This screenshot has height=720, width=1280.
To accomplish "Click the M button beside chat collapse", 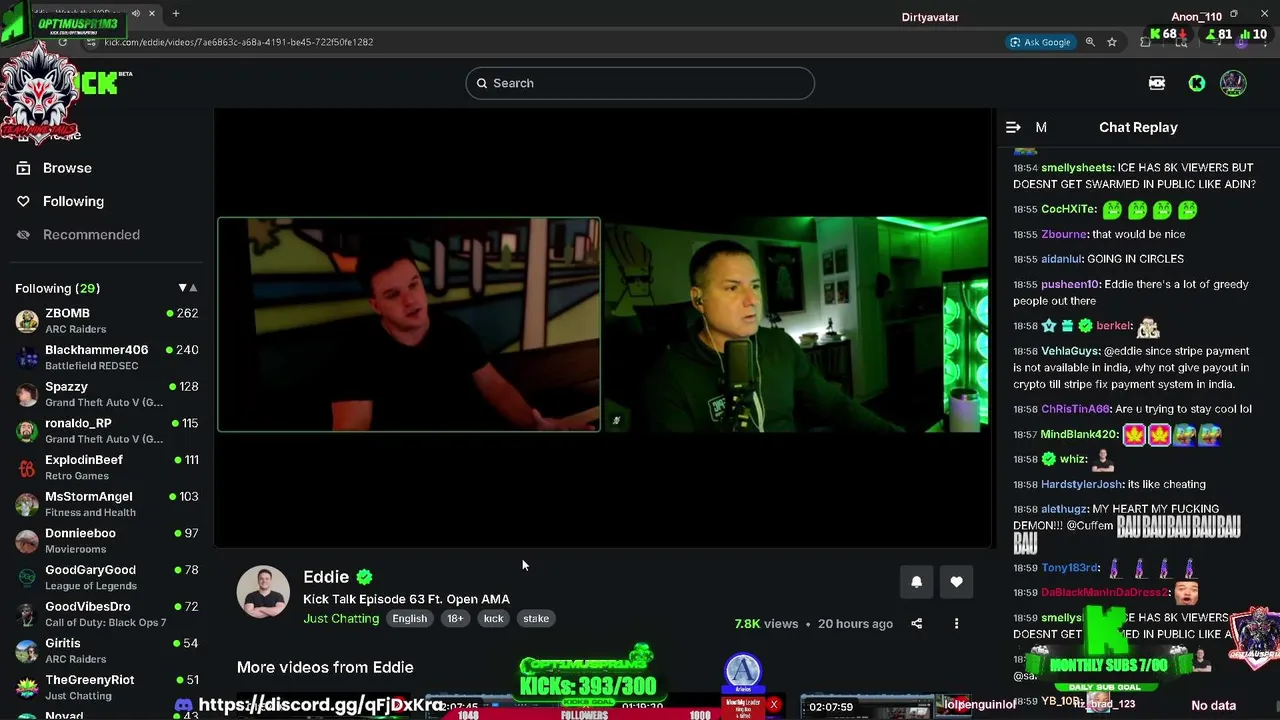I will click(1041, 127).
